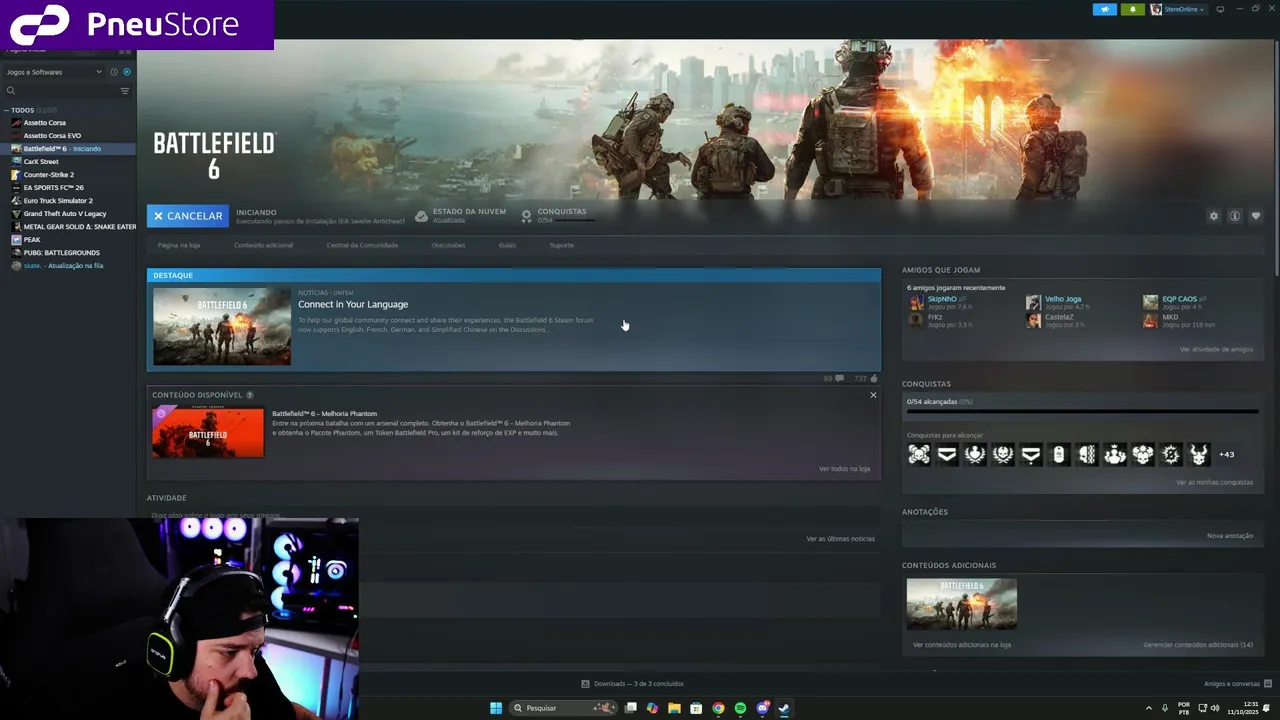Viewport: 1280px width, 720px height.
Task: Open the library advanced filter icon
Action: point(125,91)
